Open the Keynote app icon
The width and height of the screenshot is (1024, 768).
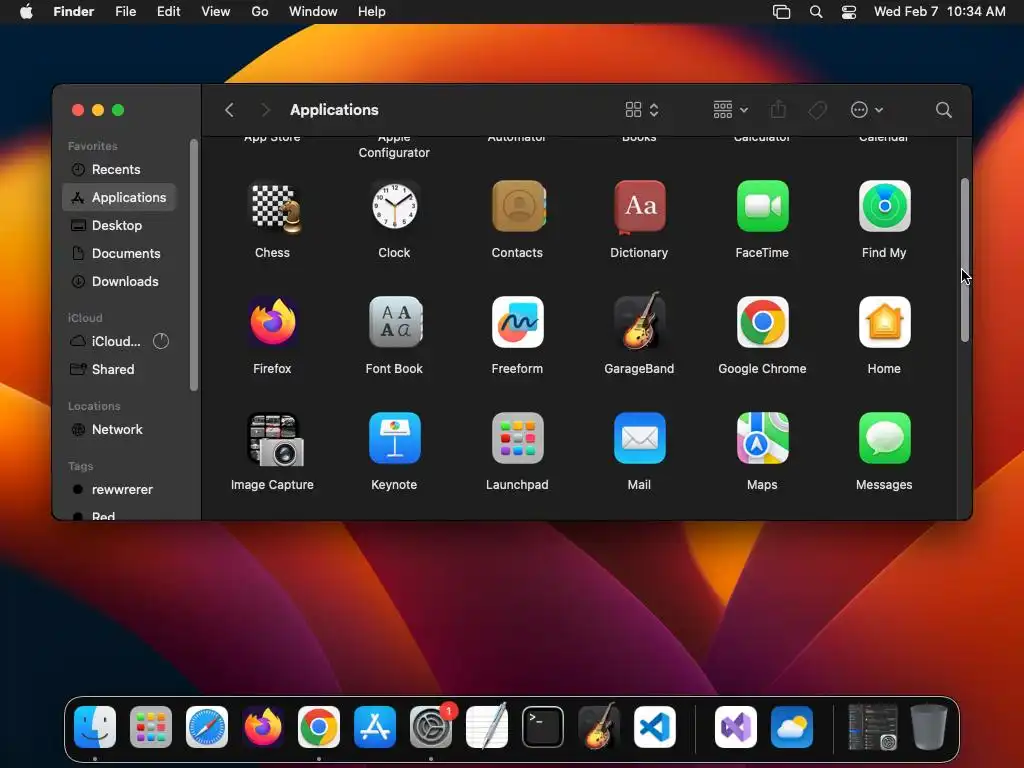[394, 438]
